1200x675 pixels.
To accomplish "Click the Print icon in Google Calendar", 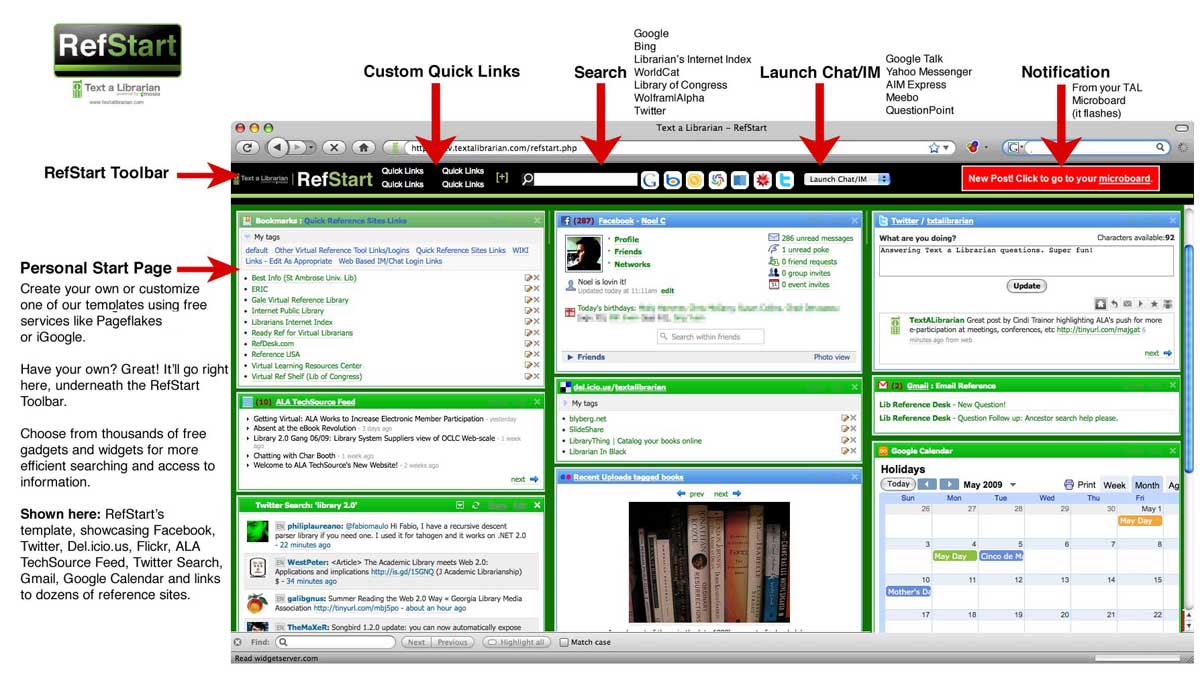I will [1070, 485].
